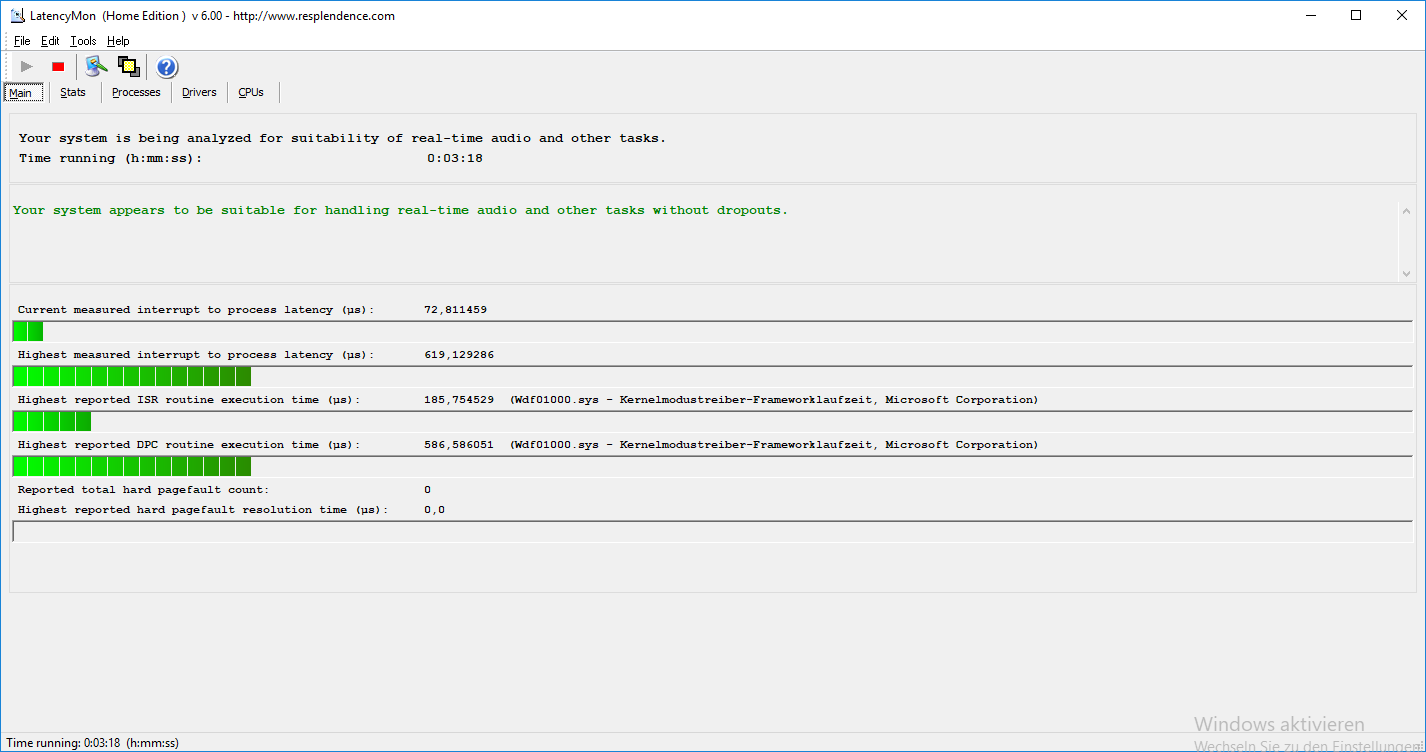Open the Edit menu
Screen dimensions: 1426x752
[50, 41]
